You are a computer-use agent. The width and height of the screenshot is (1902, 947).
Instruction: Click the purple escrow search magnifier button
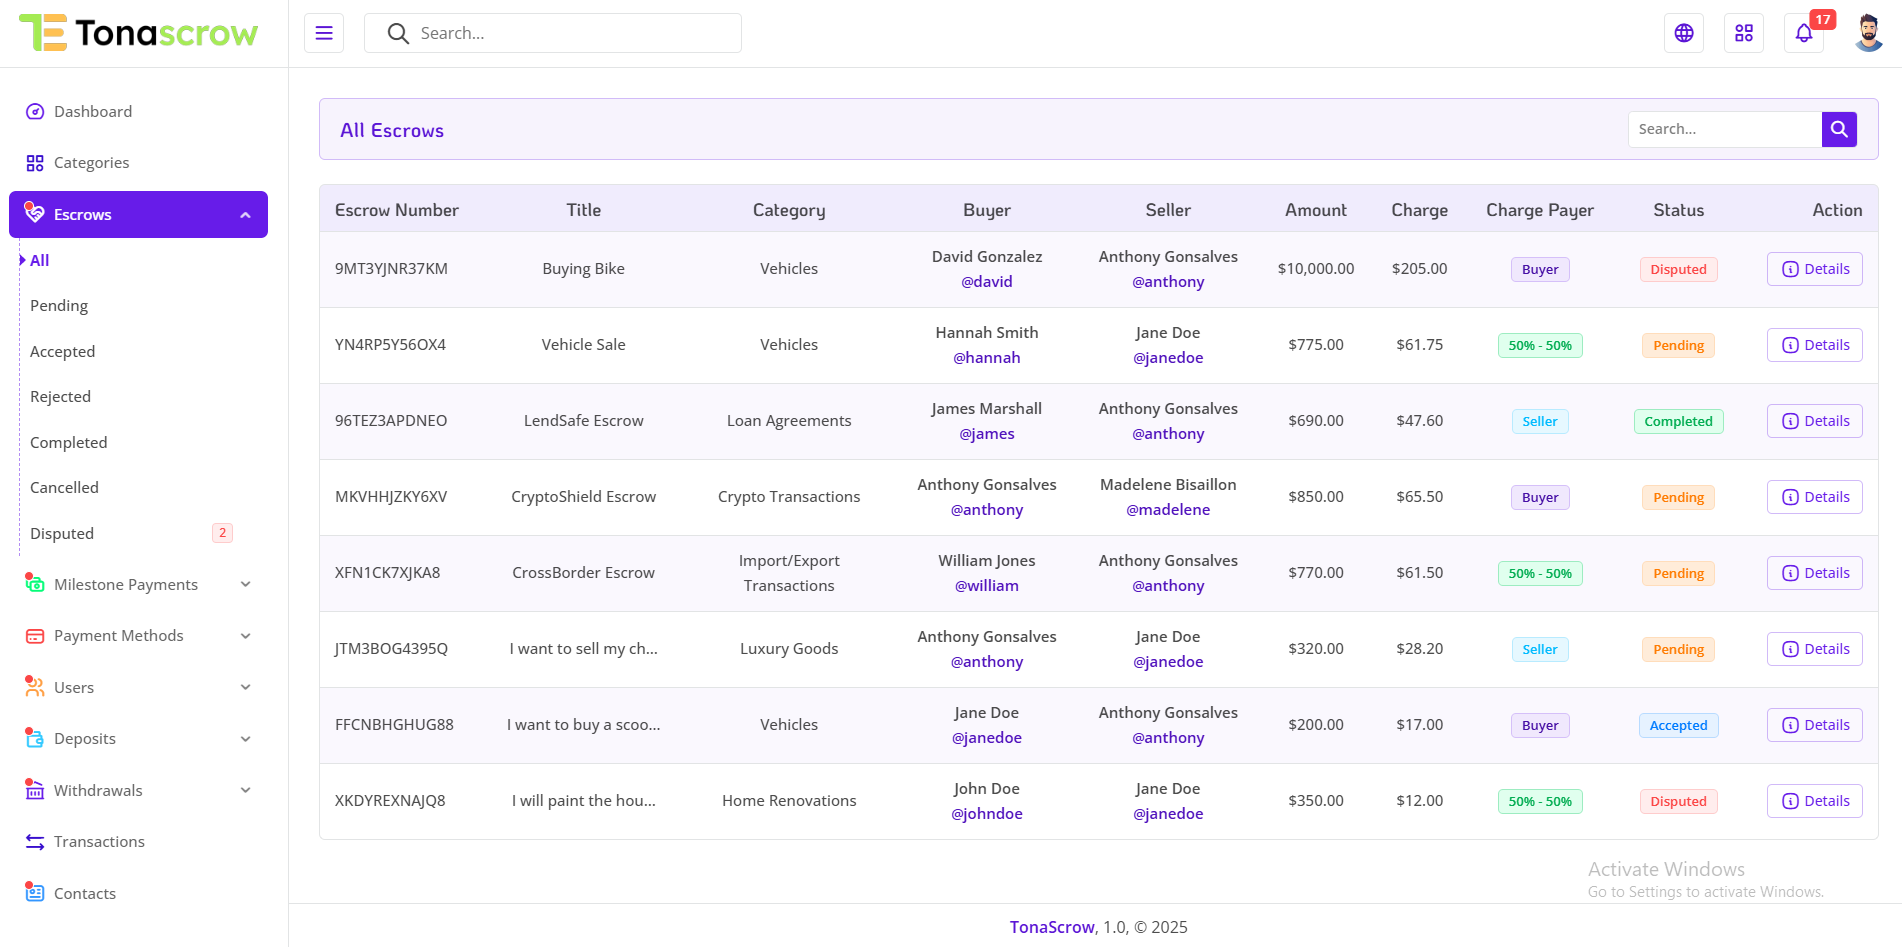click(x=1839, y=129)
